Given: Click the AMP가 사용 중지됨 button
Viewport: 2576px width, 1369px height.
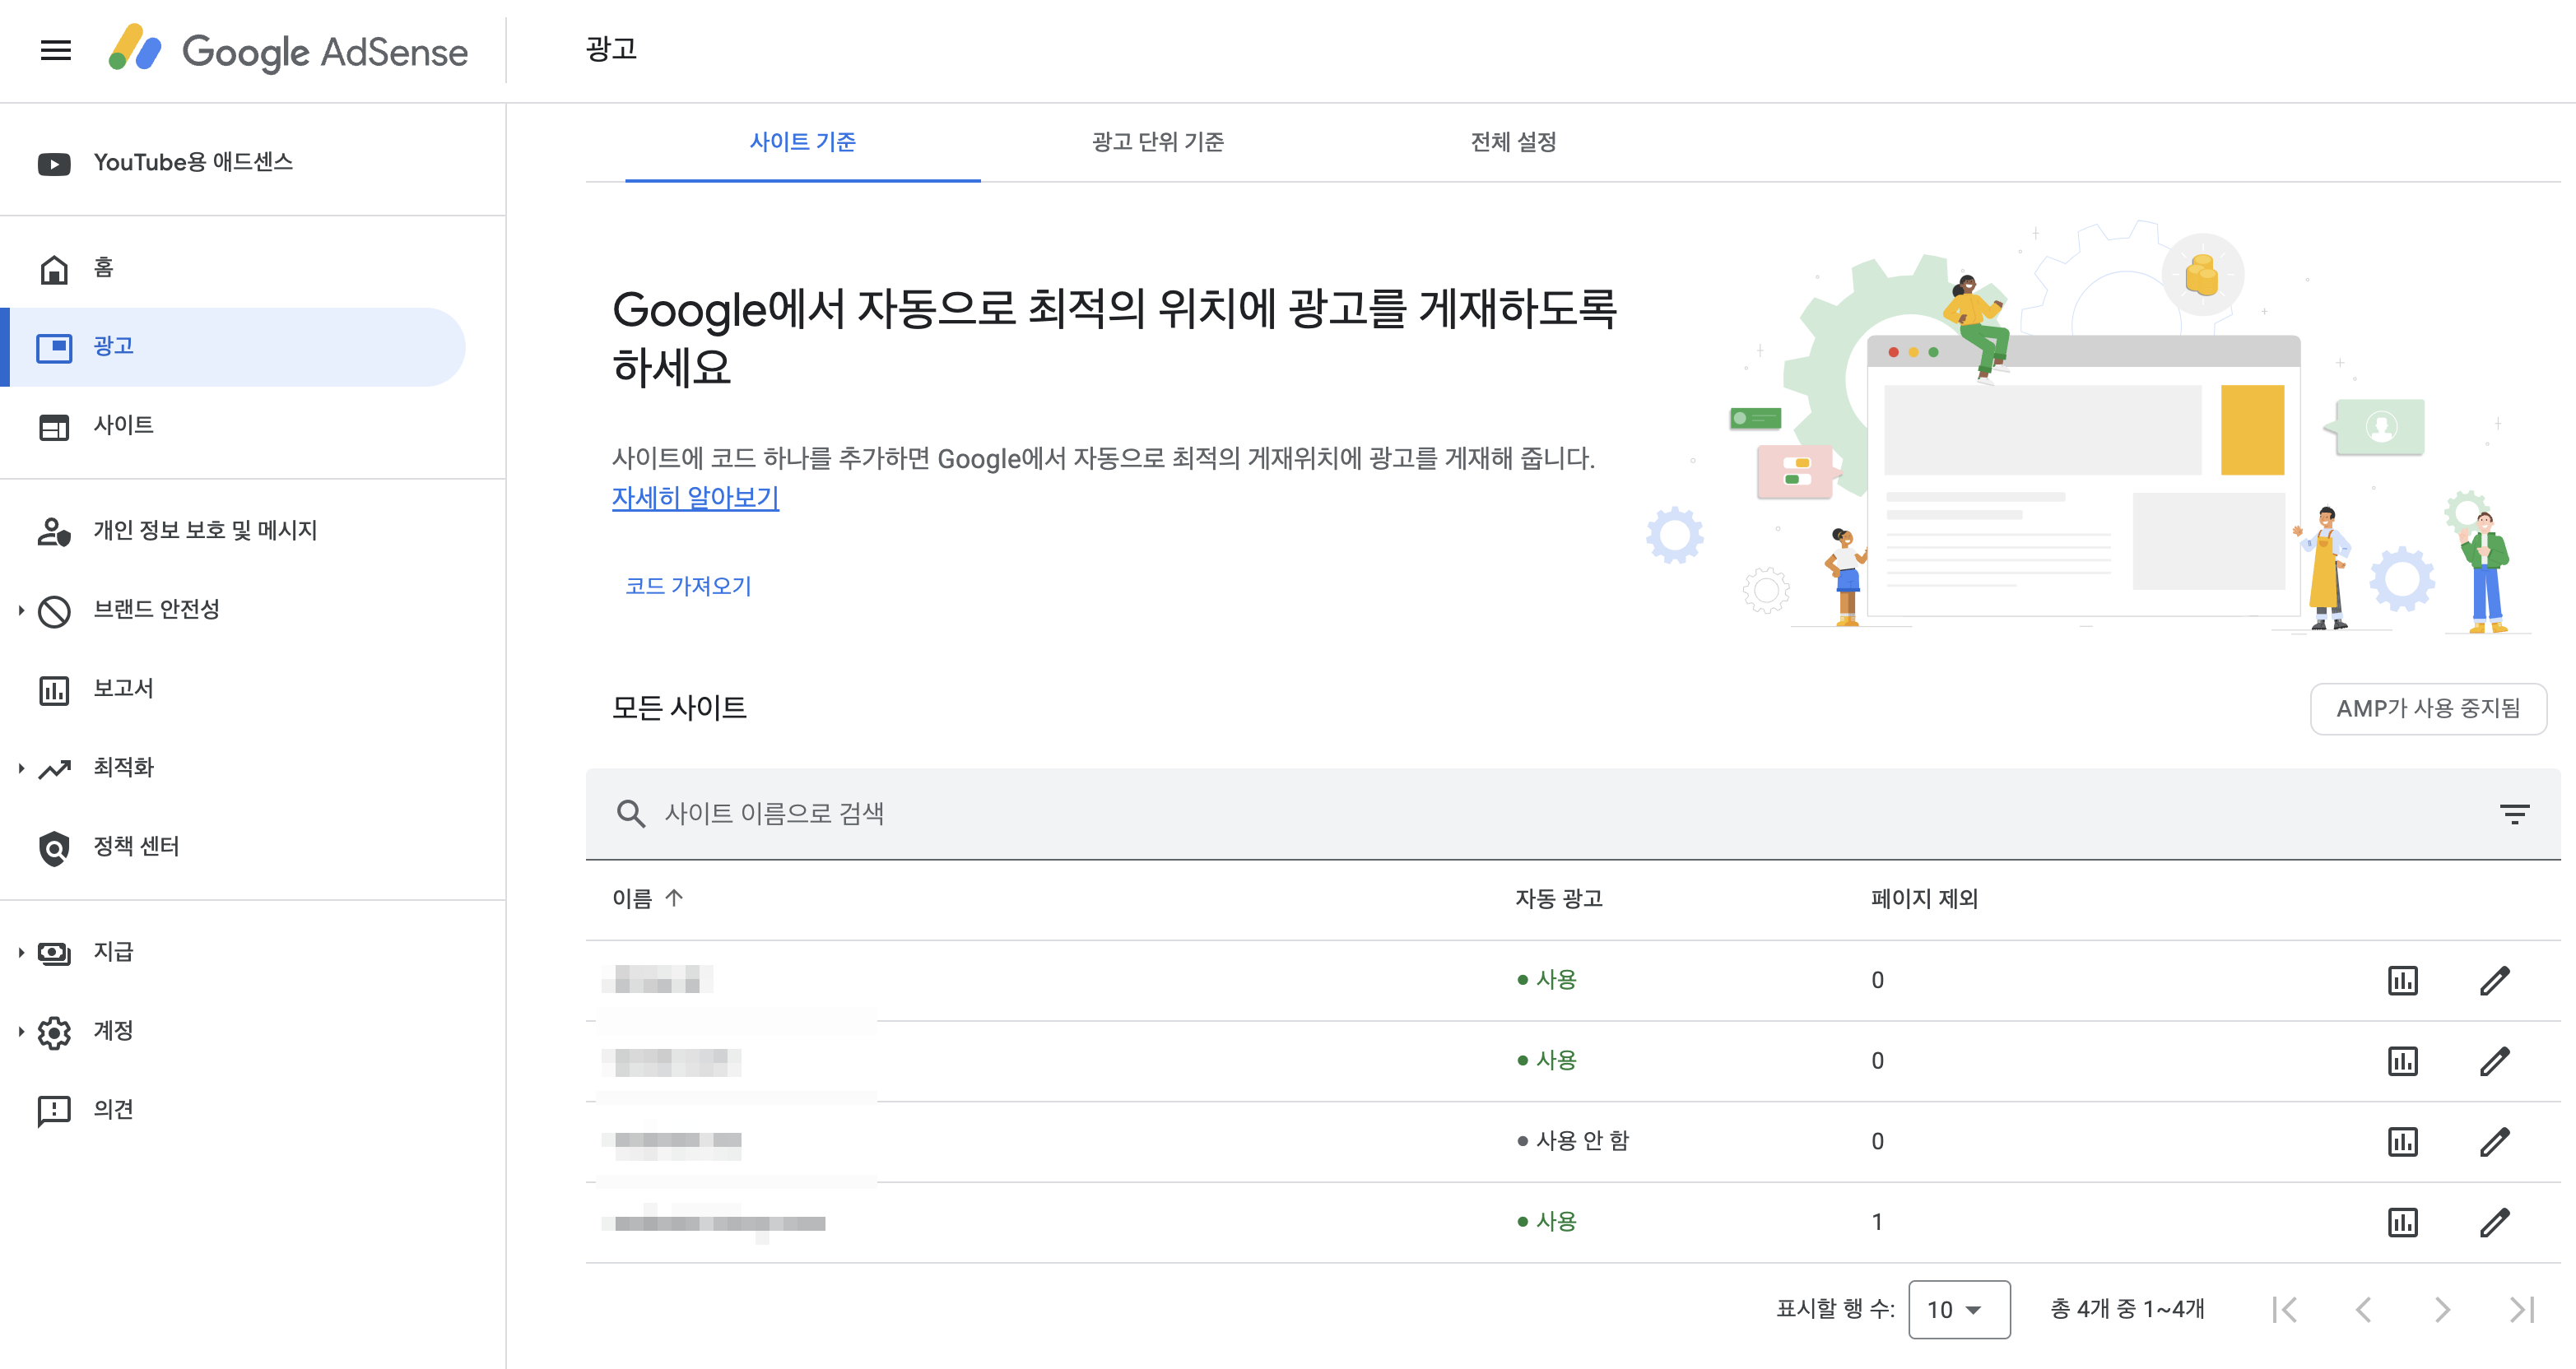Looking at the screenshot, I should (x=2427, y=709).
